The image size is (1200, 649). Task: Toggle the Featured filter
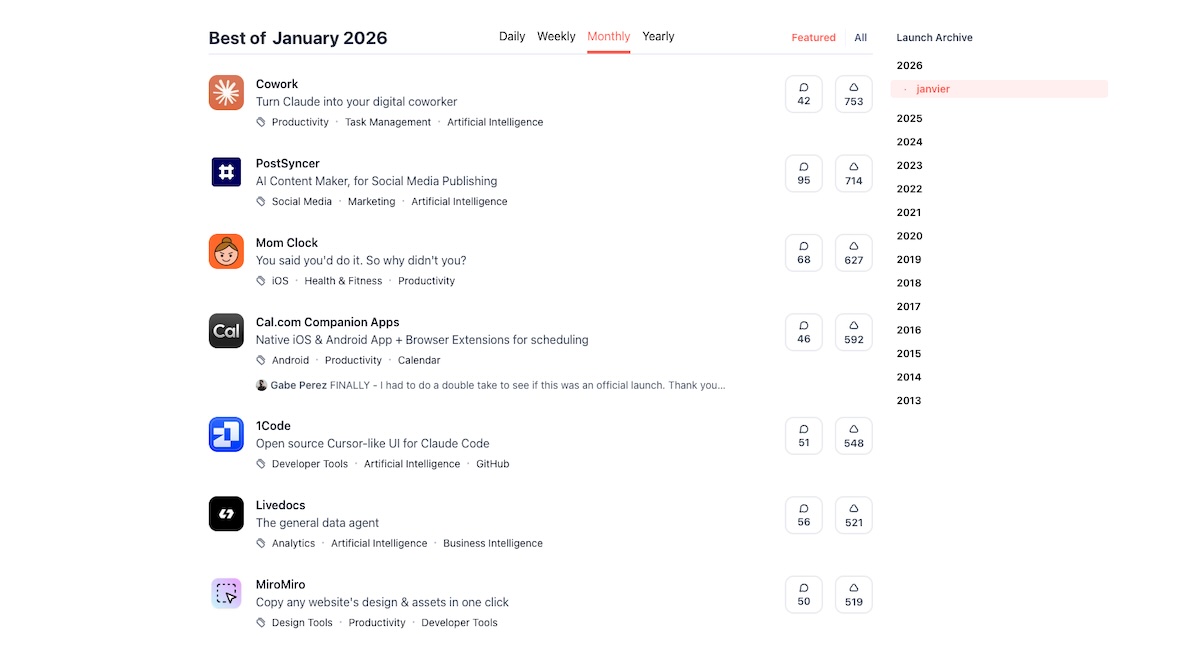pos(813,38)
